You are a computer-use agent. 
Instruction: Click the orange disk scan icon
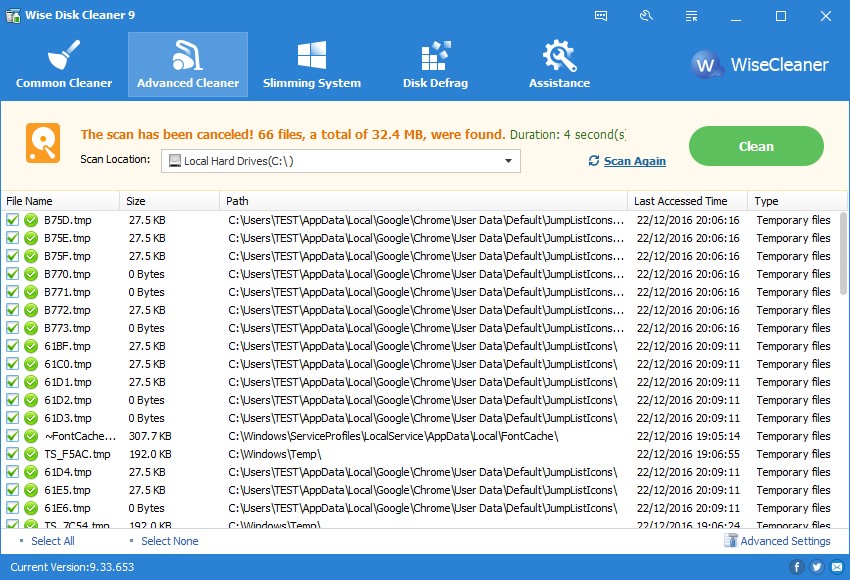click(43, 143)
